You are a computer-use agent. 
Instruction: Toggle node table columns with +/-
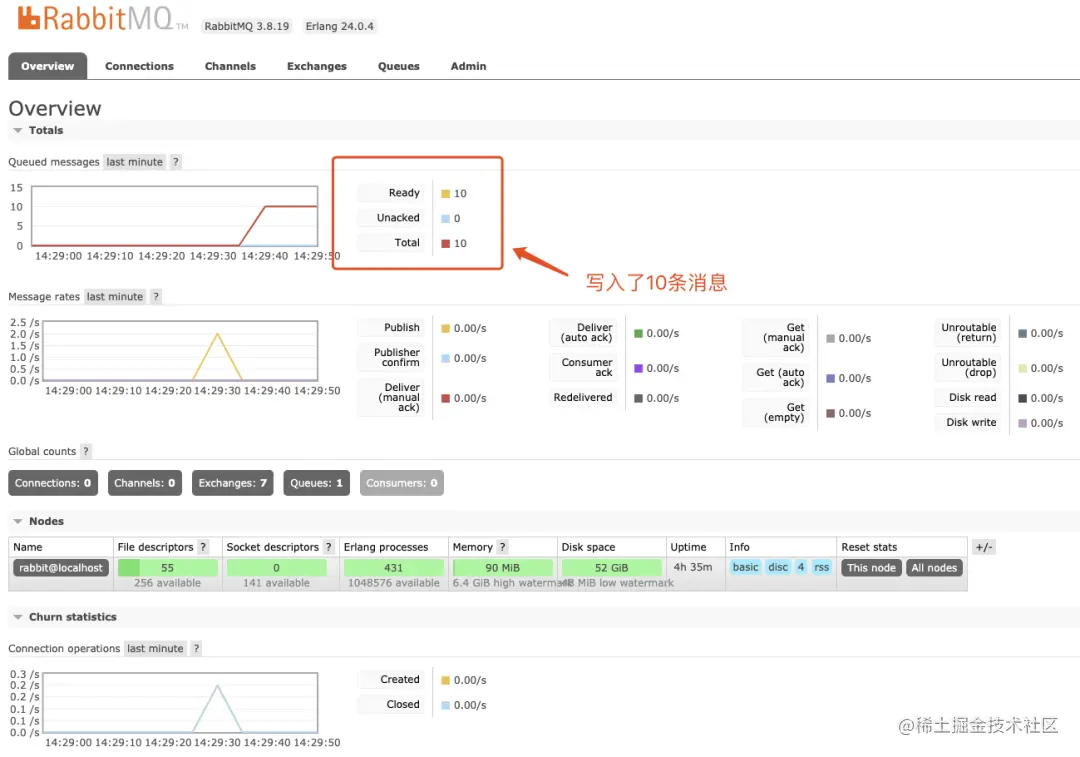click(984, 548)
